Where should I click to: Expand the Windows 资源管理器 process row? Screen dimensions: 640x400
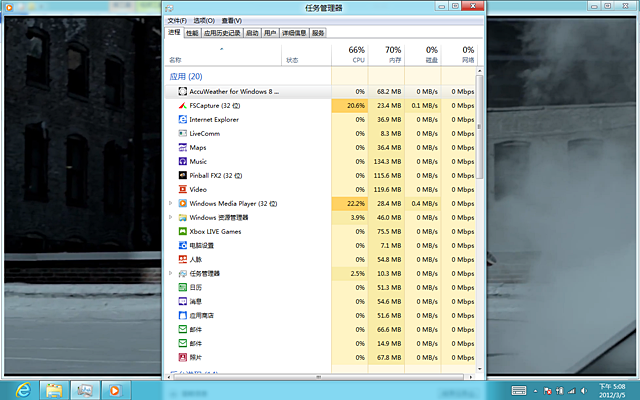click(171, 217)
